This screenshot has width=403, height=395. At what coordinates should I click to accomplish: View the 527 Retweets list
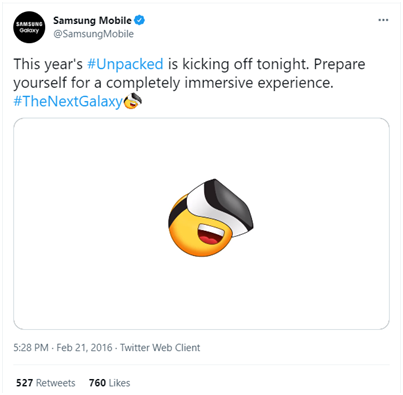pyautogui.click(x=46, y=383)
